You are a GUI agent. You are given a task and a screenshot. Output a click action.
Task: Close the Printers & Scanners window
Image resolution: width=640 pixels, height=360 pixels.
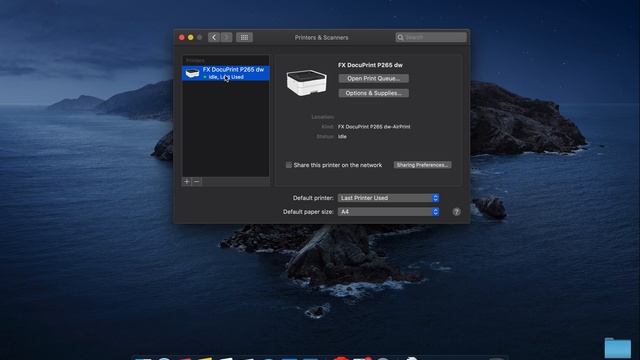point(182,37)
